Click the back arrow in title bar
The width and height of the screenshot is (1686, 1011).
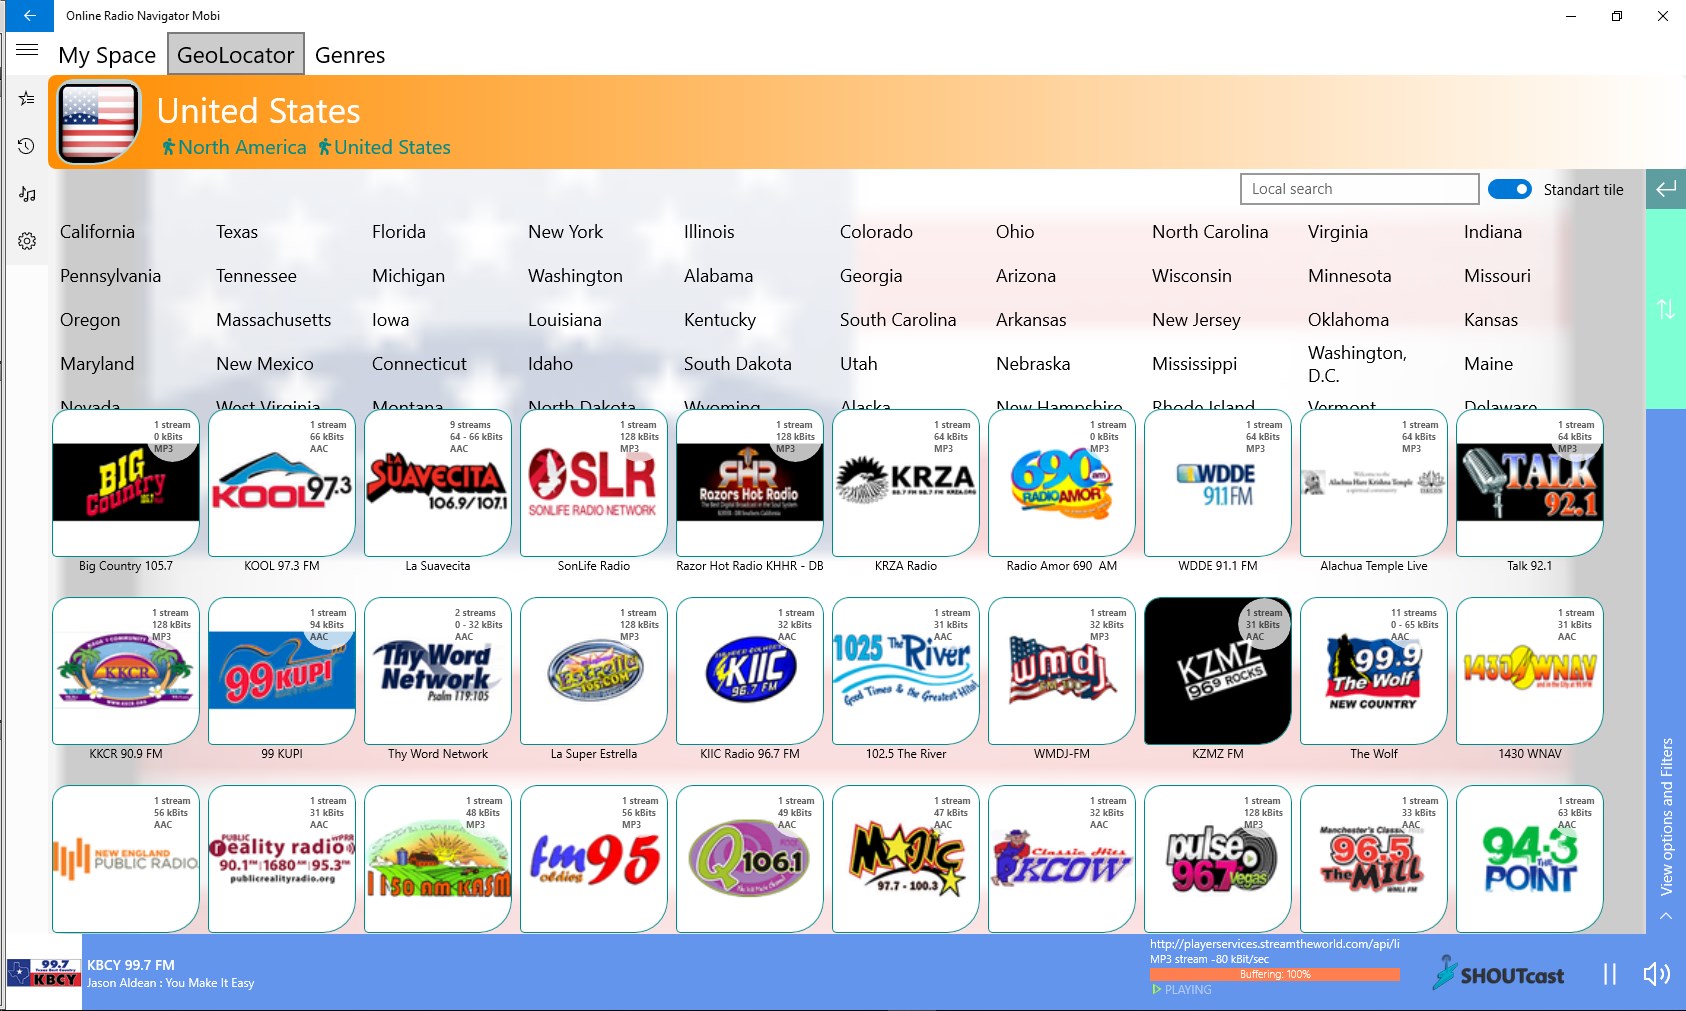tap(29, 16)
